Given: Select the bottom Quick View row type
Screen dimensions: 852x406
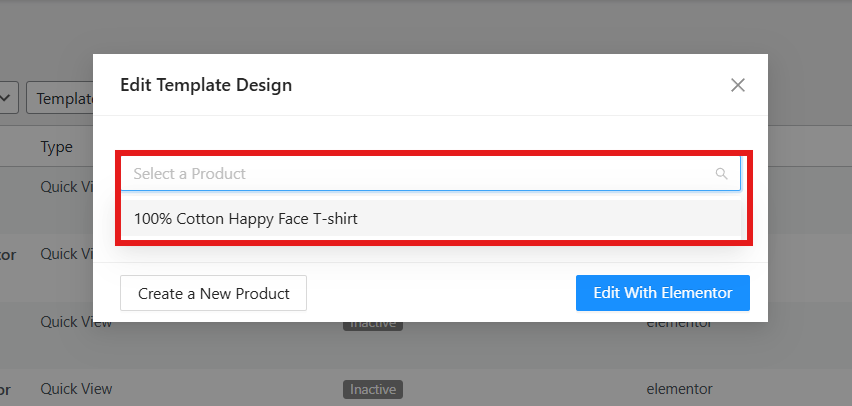Looking at the screenshot, I should click(x=76, y=388).
